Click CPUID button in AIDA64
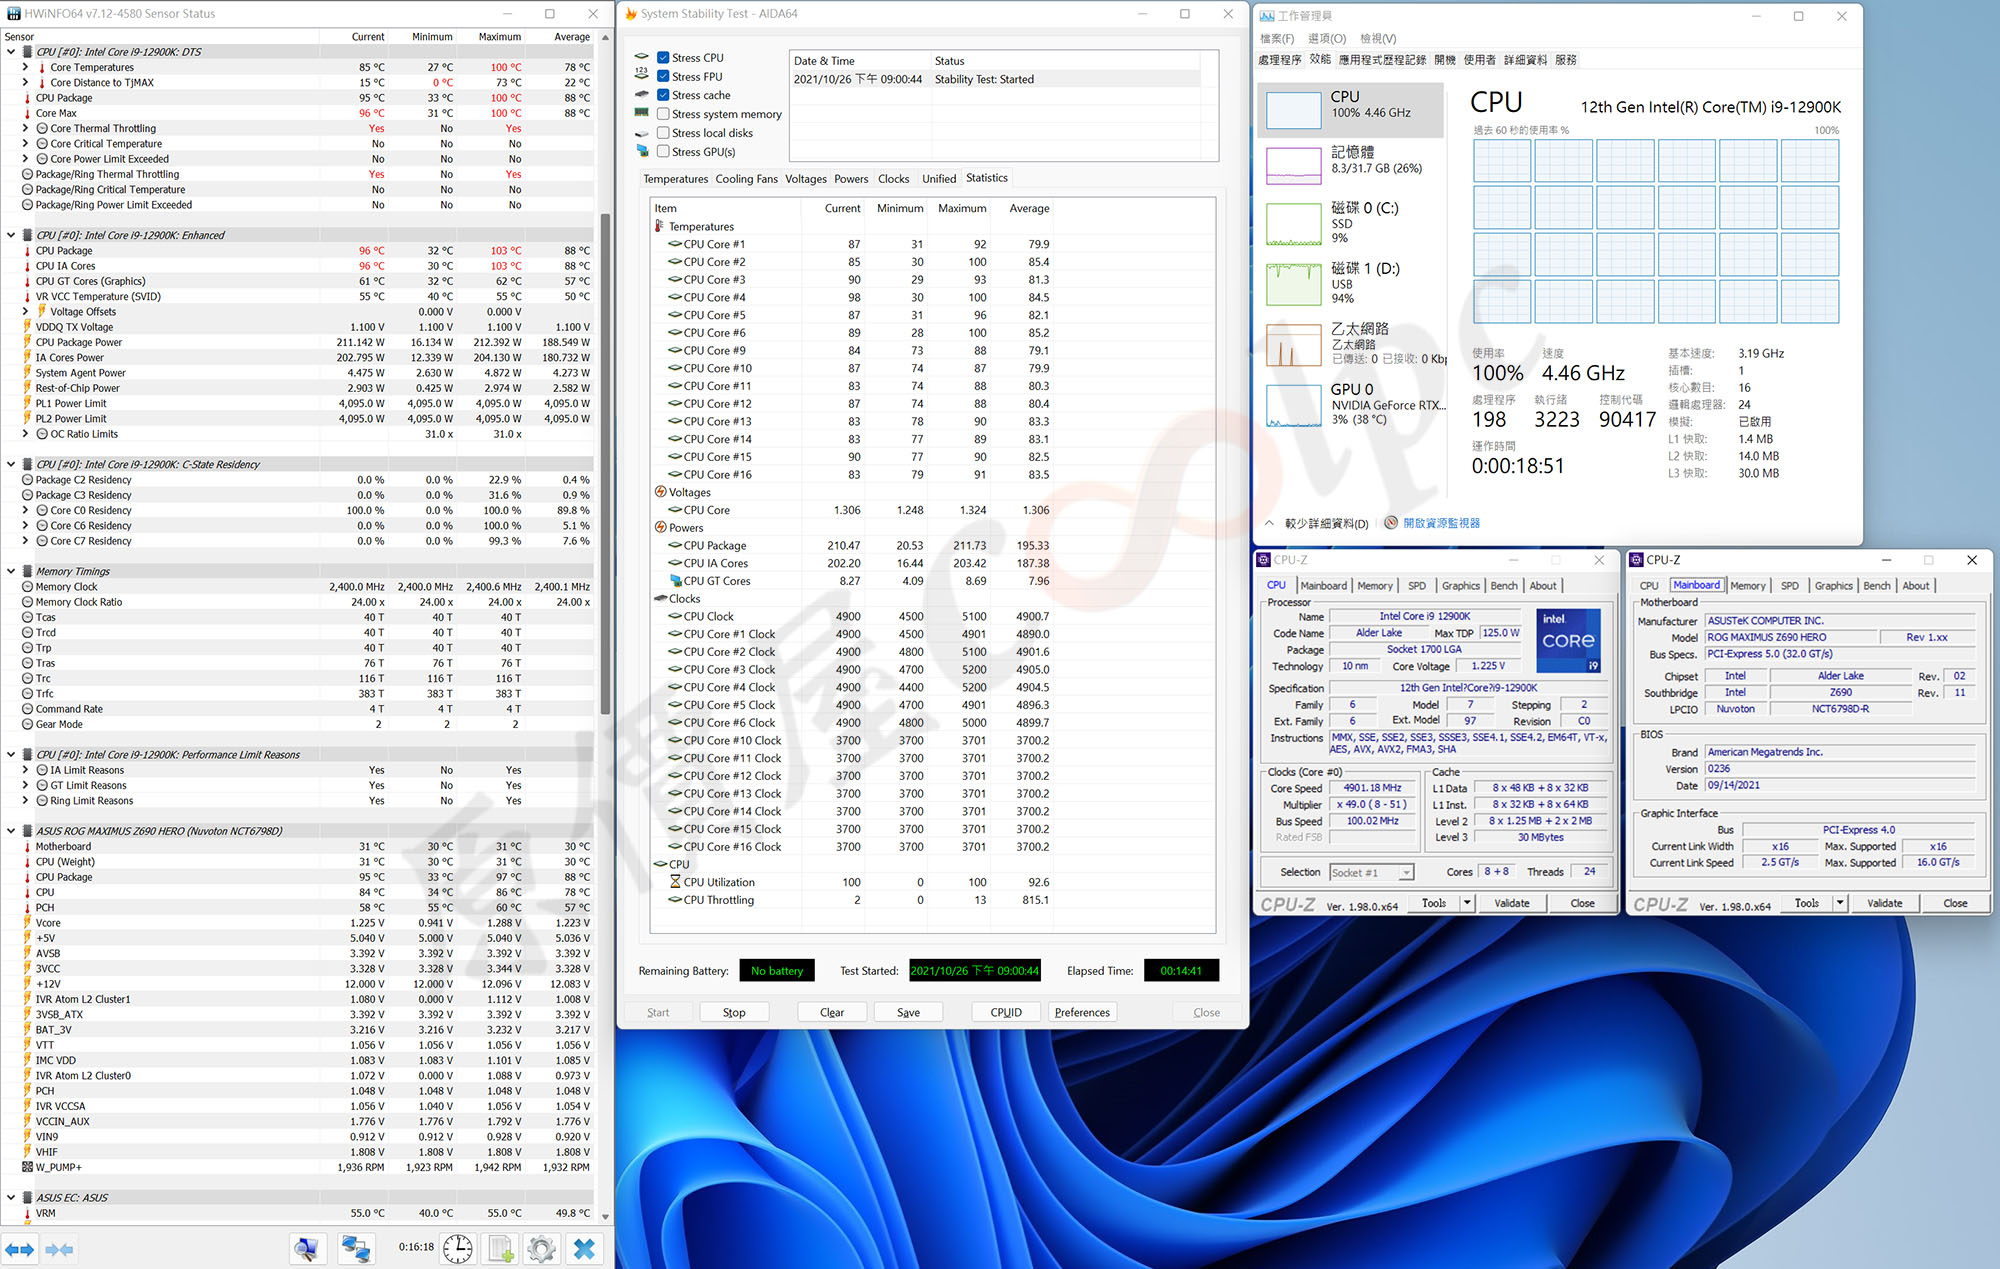This screenshot has width=2000, height=1269. point(1006,1012)
